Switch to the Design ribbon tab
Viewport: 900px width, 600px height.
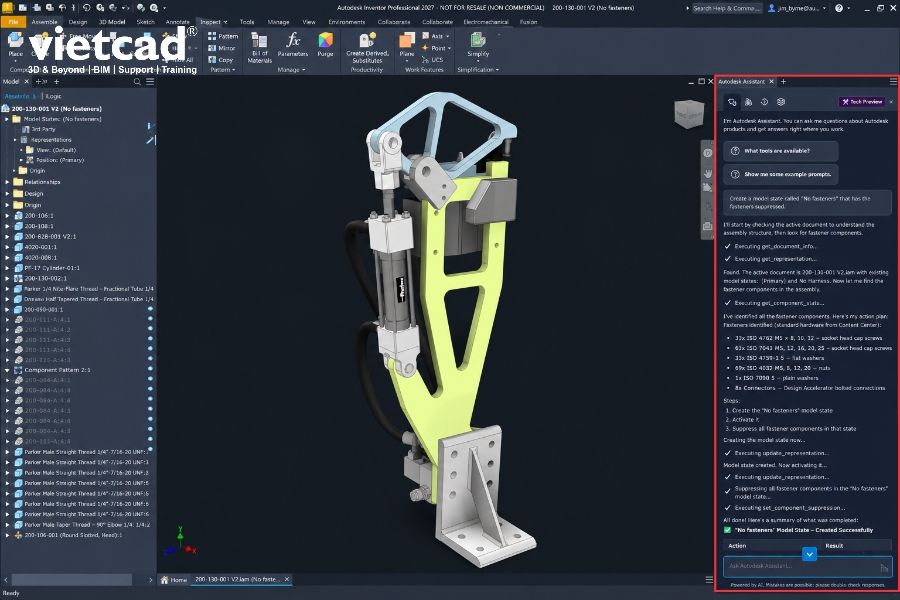78,22
